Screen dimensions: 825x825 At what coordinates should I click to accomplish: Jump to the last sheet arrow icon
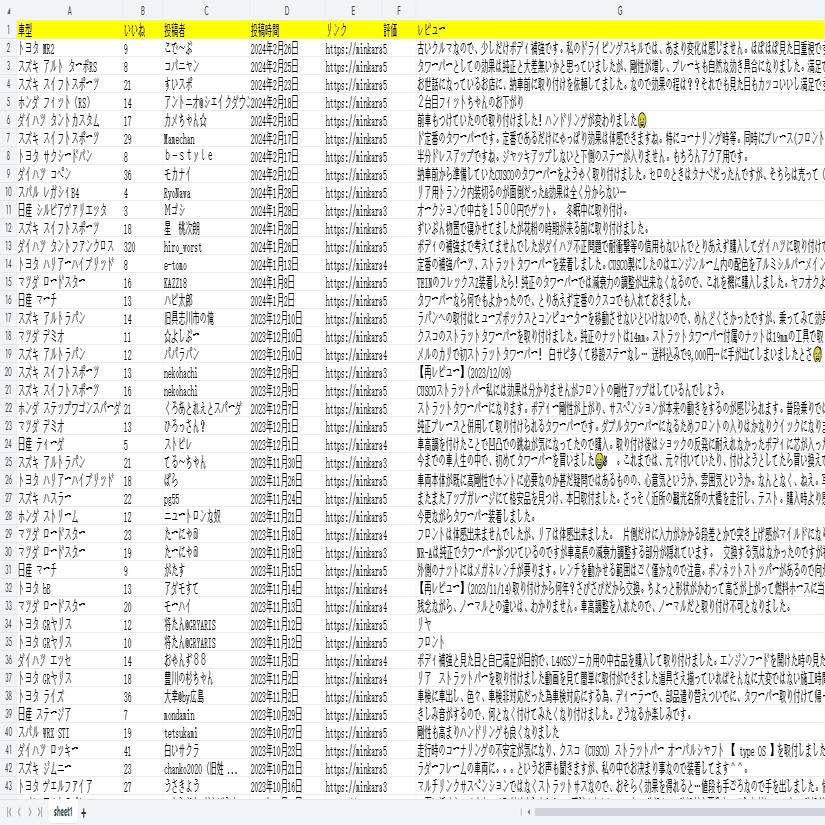39,812
